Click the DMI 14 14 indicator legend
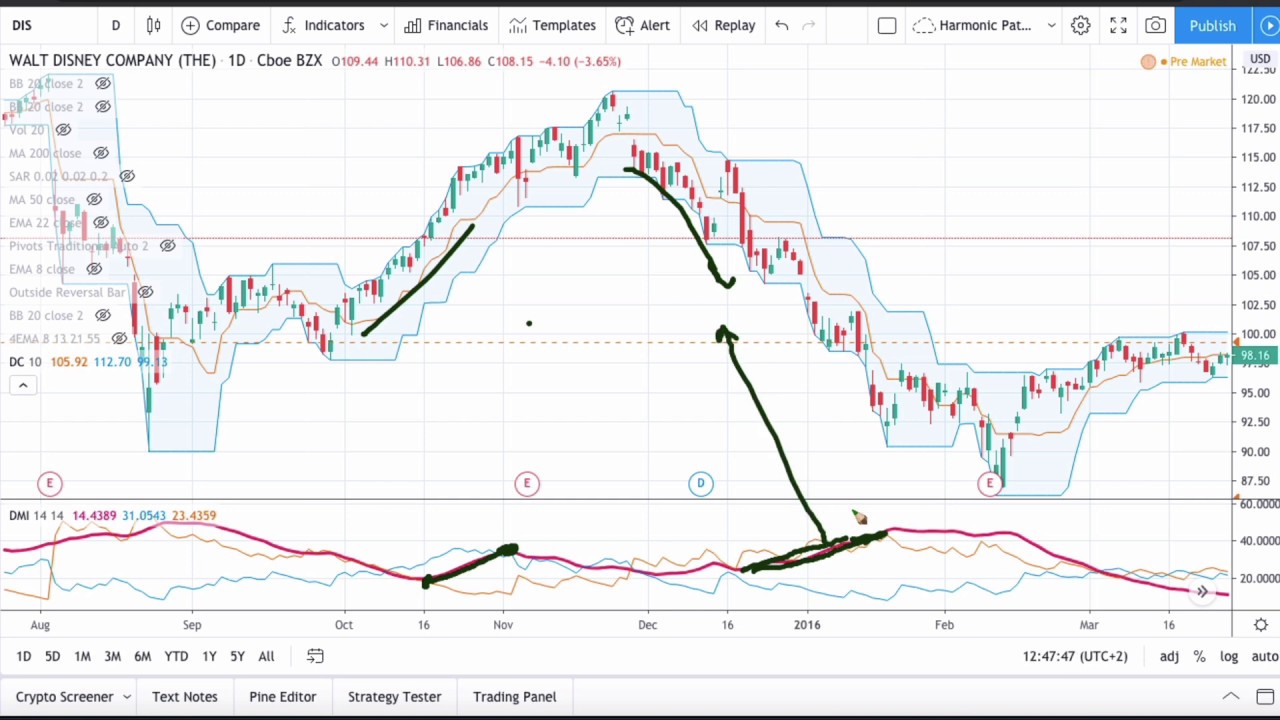Screen dimensions: 1280x720 click(36, 516)
